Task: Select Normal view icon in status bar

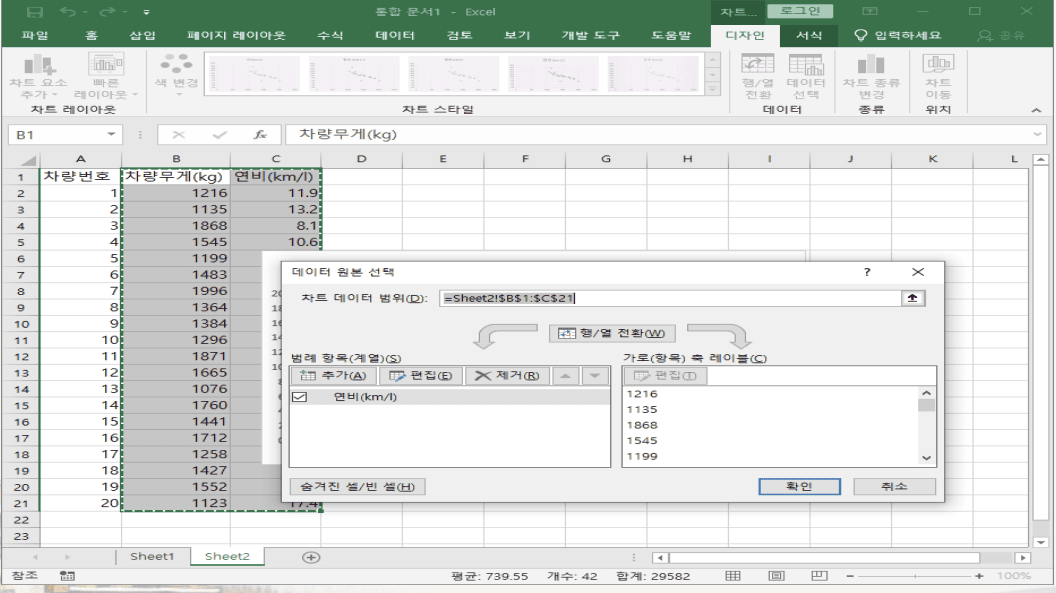Action: click(x=733, y=576)
